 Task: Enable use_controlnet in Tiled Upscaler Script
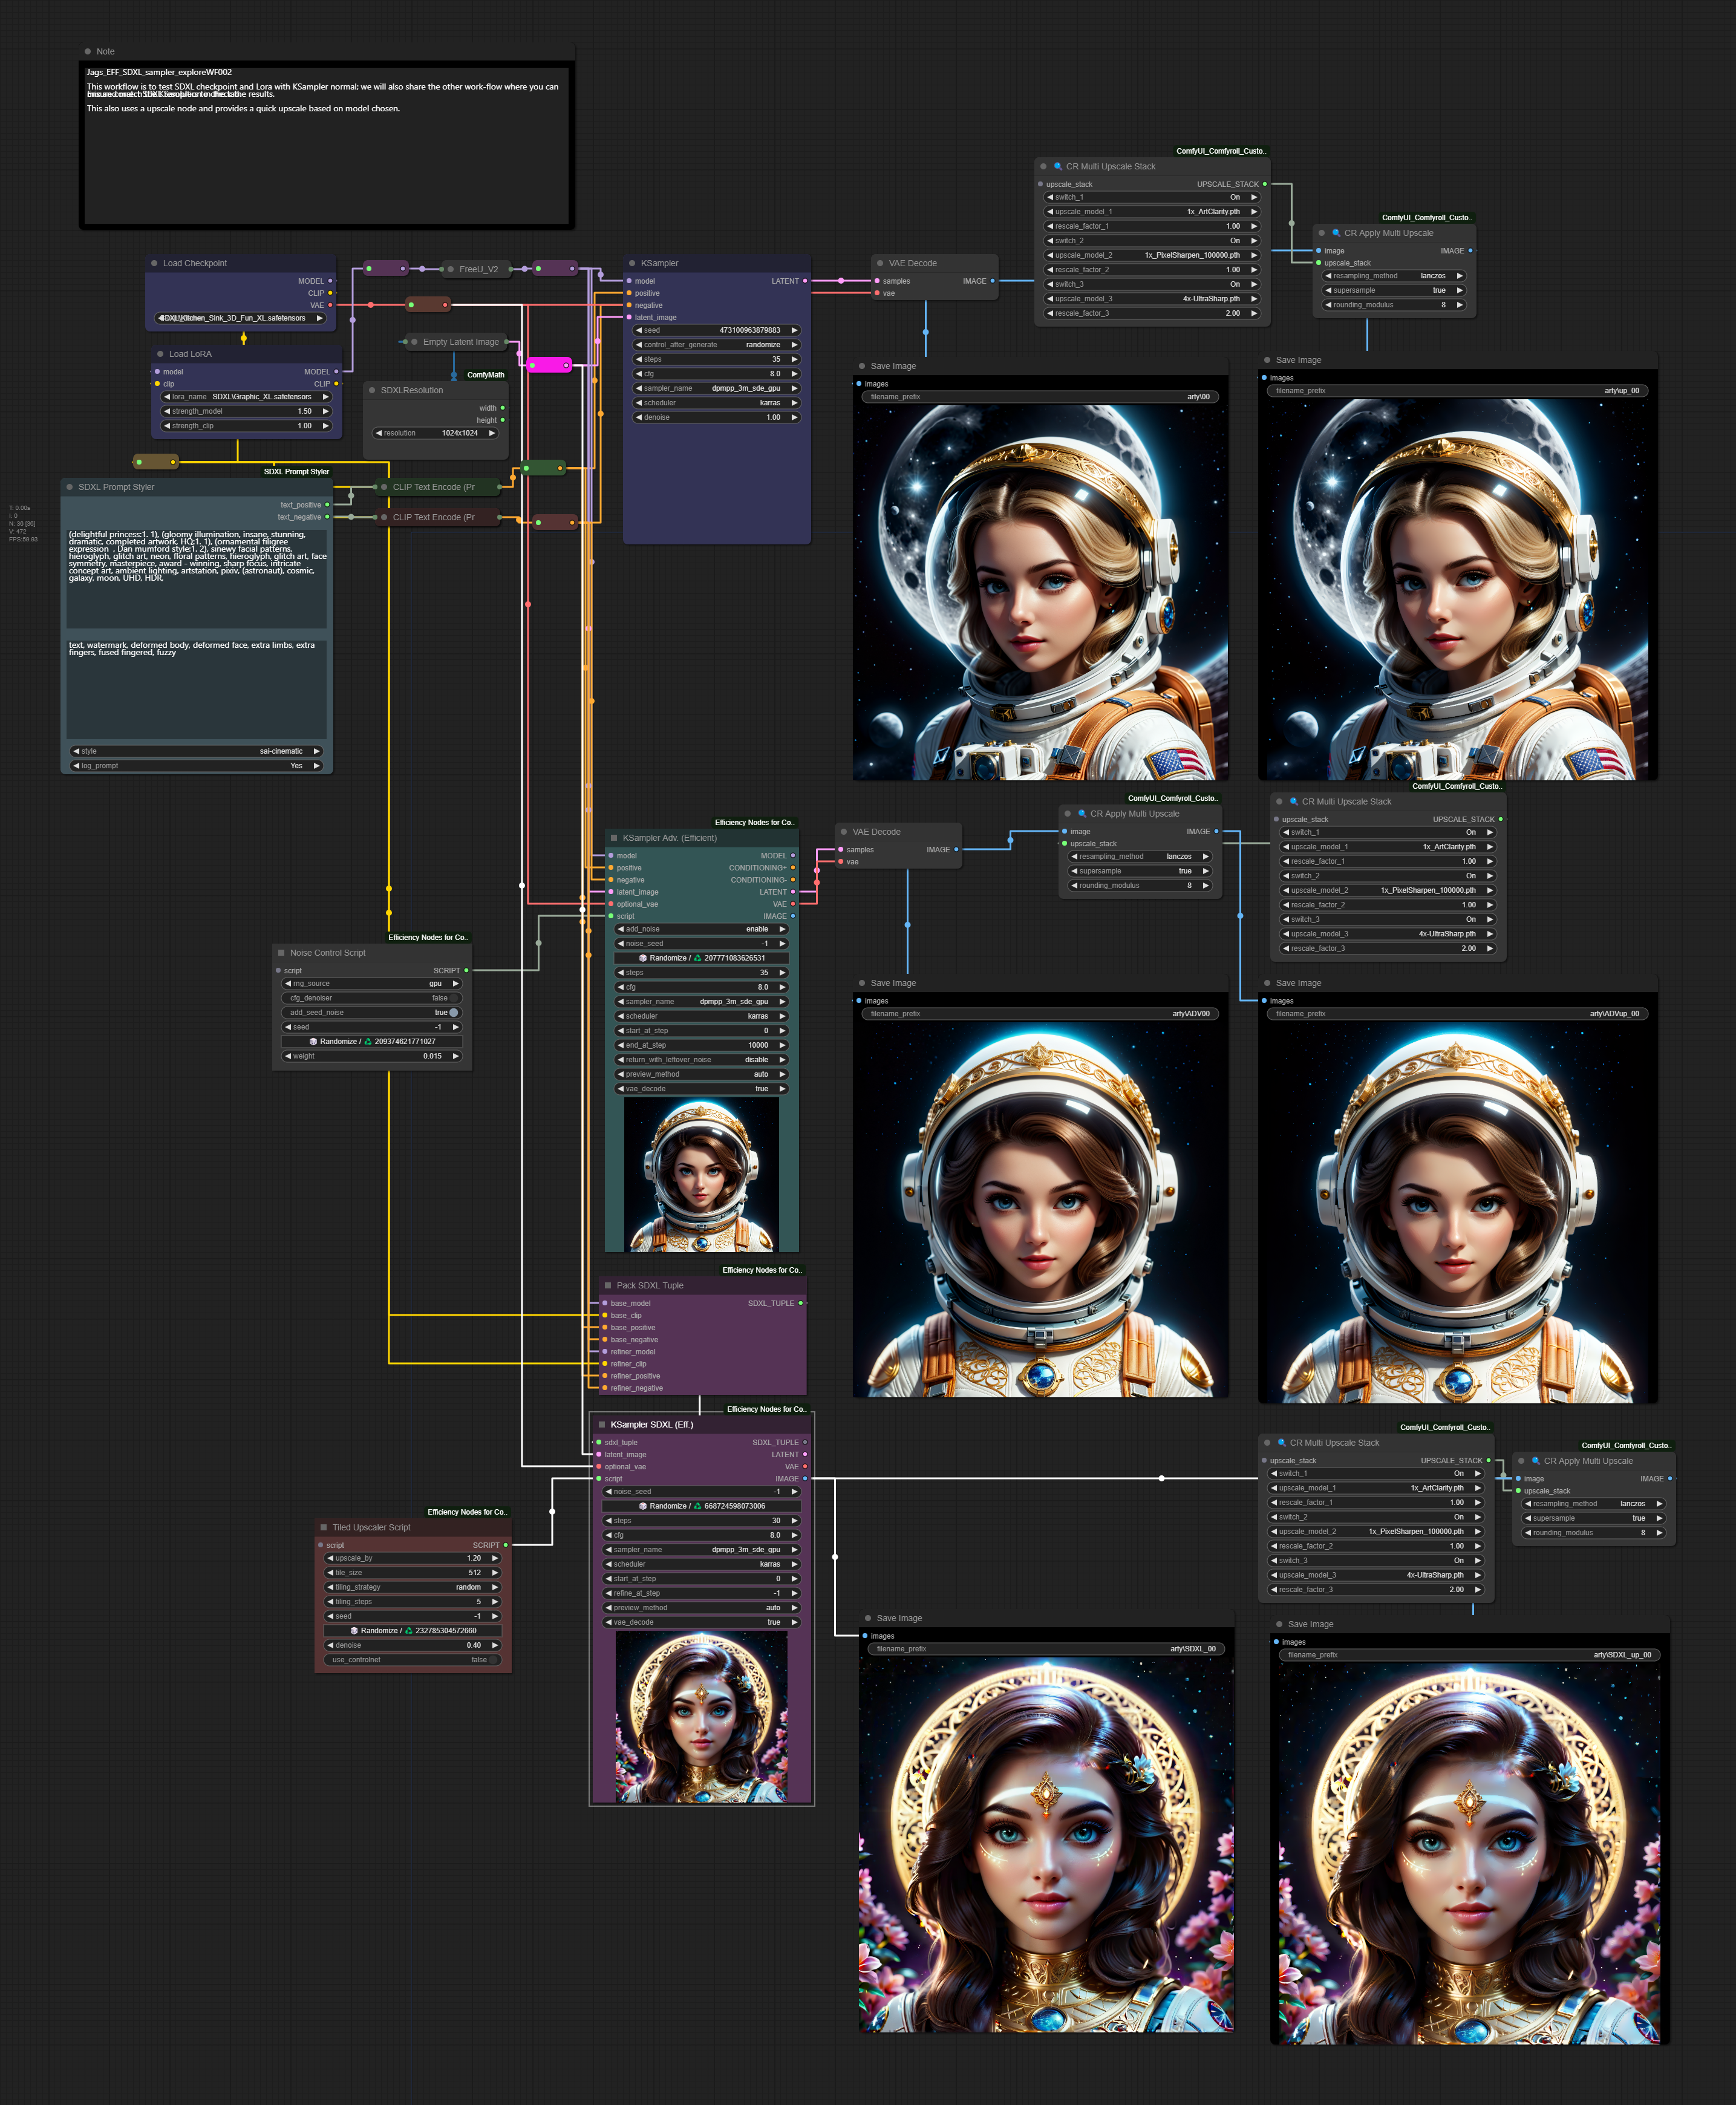[412, 1660]
